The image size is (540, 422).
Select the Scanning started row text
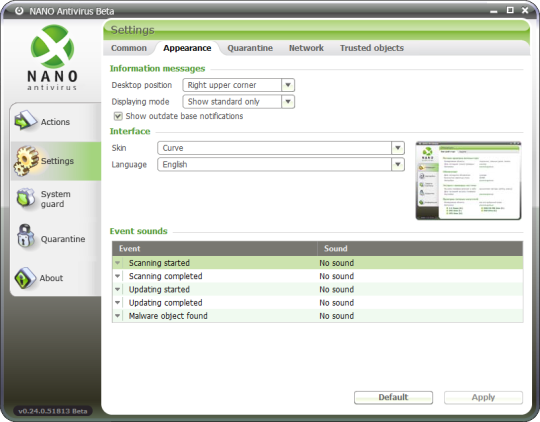[x=159, y=263]
